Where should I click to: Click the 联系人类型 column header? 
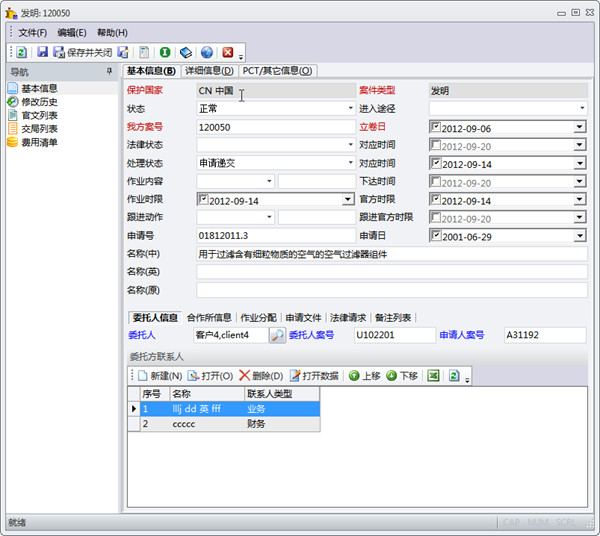click(282, 394)
